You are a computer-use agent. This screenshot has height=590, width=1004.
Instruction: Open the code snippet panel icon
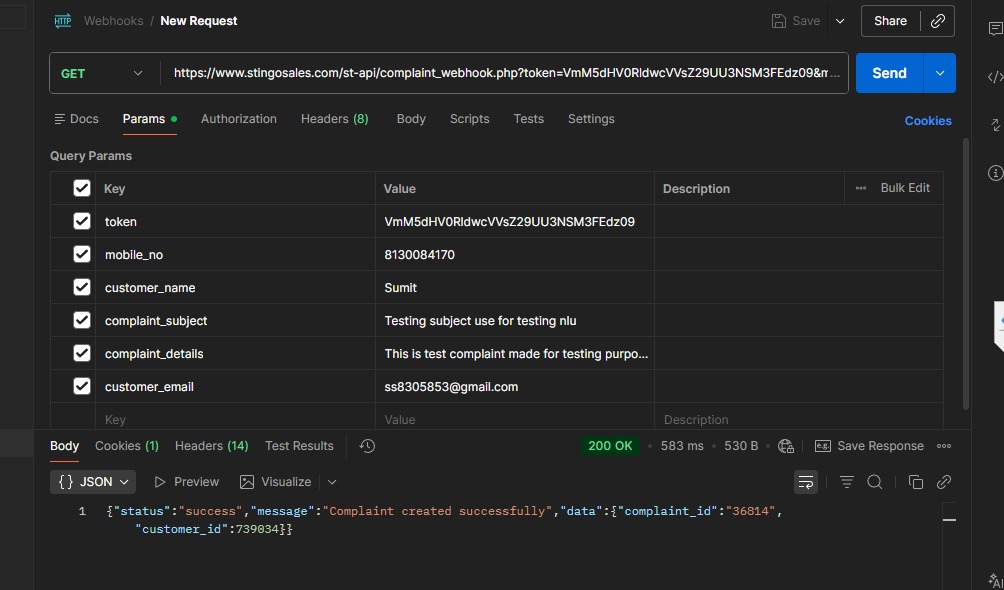995,77
